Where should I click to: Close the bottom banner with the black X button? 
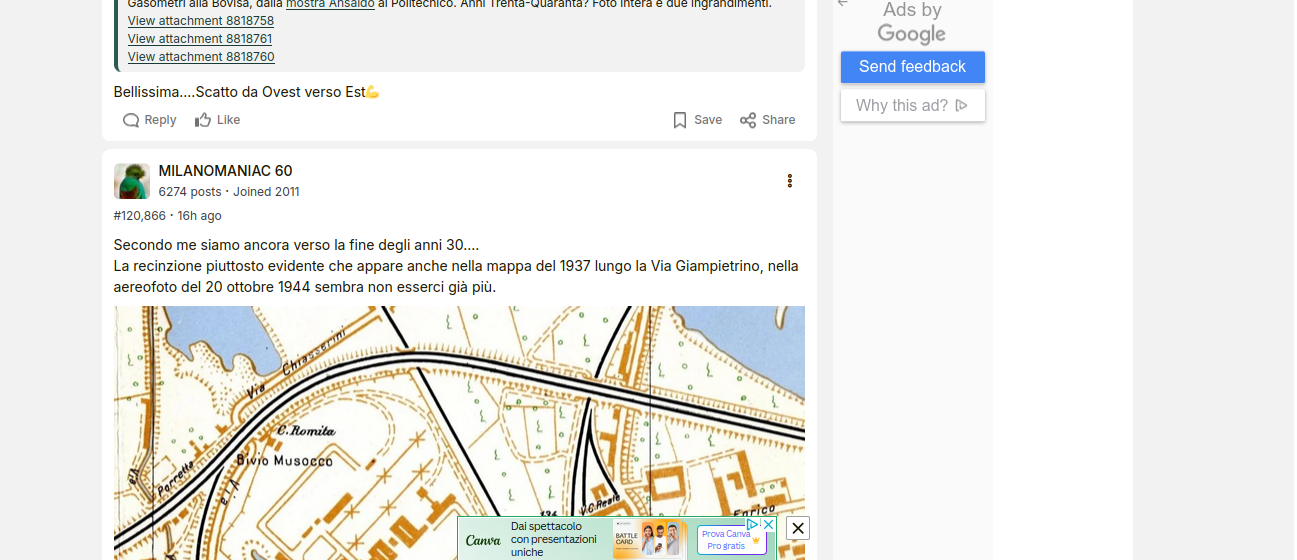(x=797, y=528)
